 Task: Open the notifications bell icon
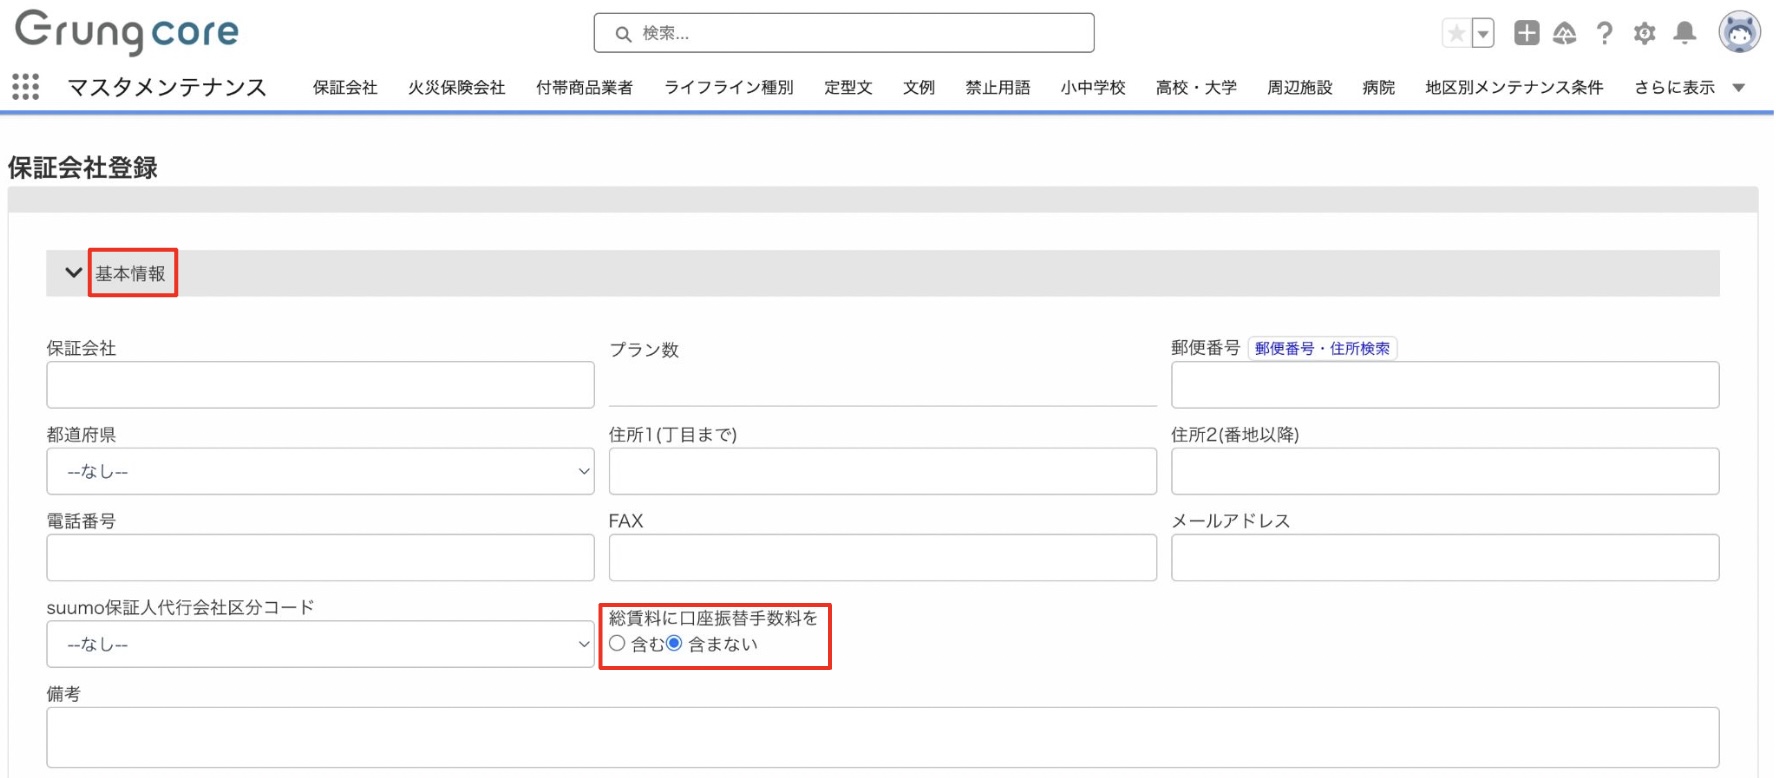tap(1685, 34)
